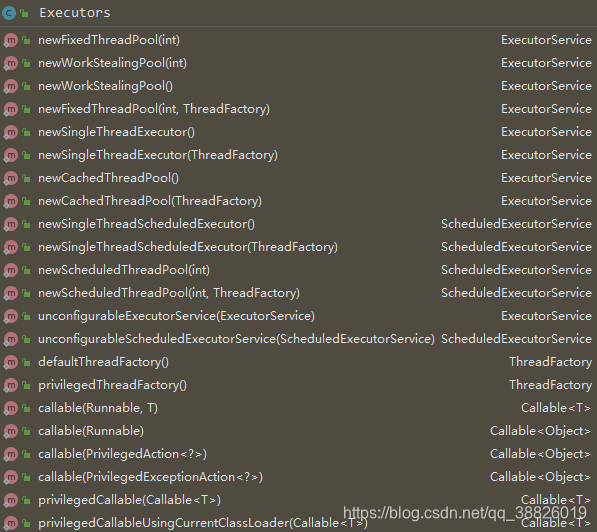Image resolution: width=597 pixels, height=532 pixels.
Task: Click public lock icon beside newFixedThreadPool(int)
Action: coord(26,40)
